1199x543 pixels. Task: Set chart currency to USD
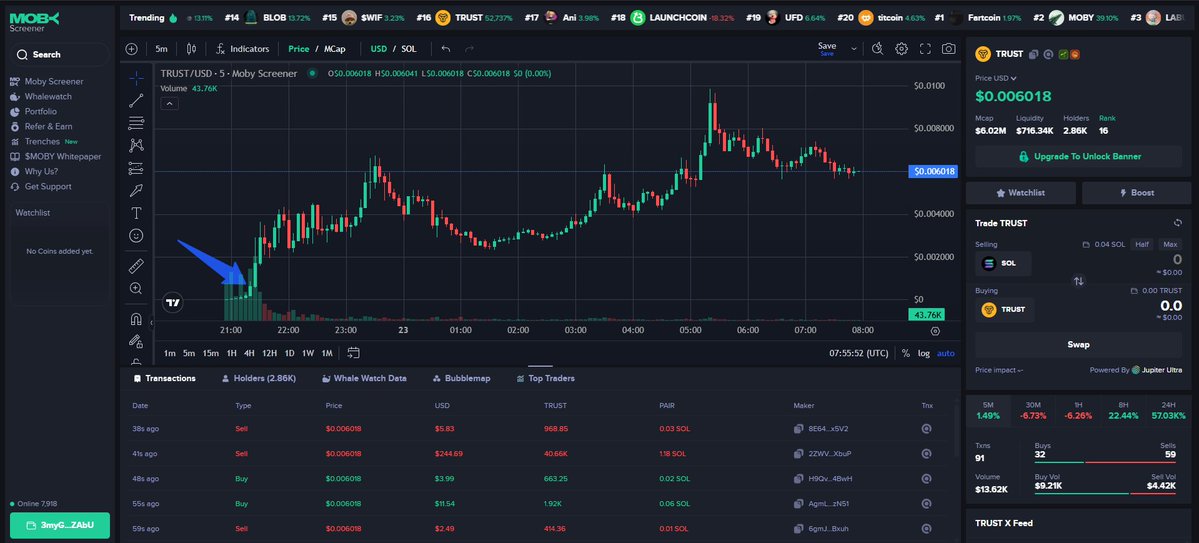point(379,49)
